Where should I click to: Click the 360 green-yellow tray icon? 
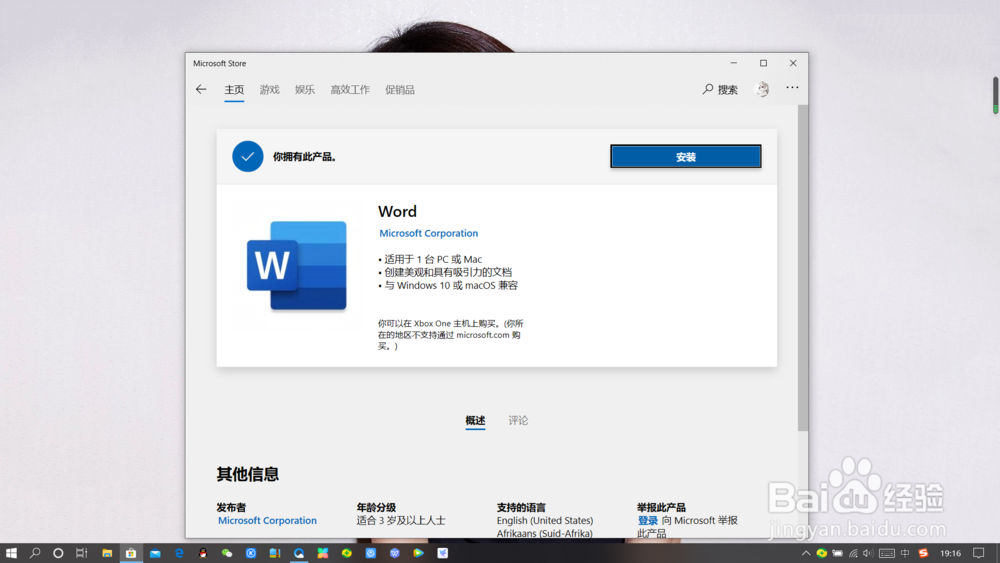coord(821,553)
